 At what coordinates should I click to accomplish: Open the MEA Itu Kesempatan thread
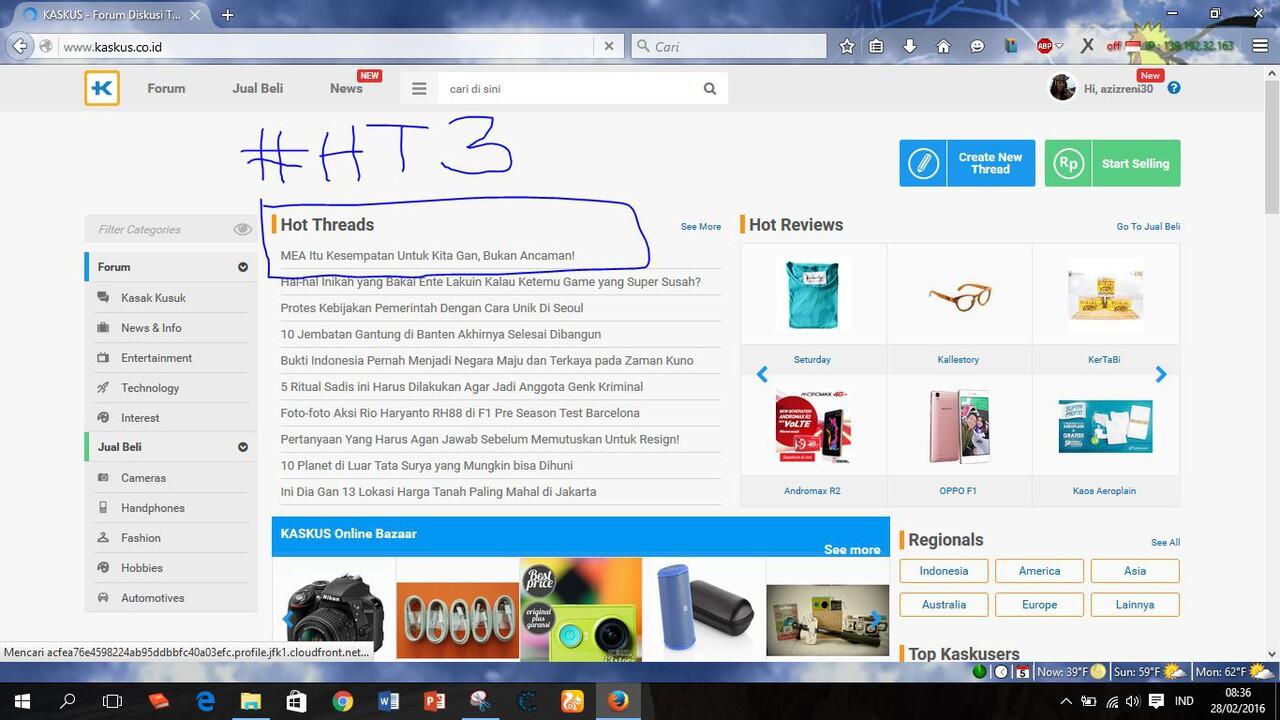(428, 256)
